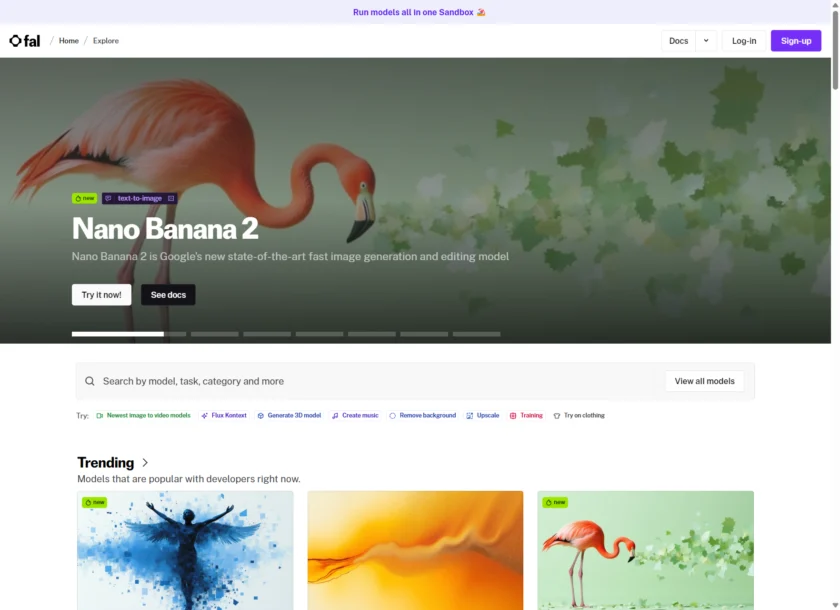Go to the Explore breadcrumb

106,41
